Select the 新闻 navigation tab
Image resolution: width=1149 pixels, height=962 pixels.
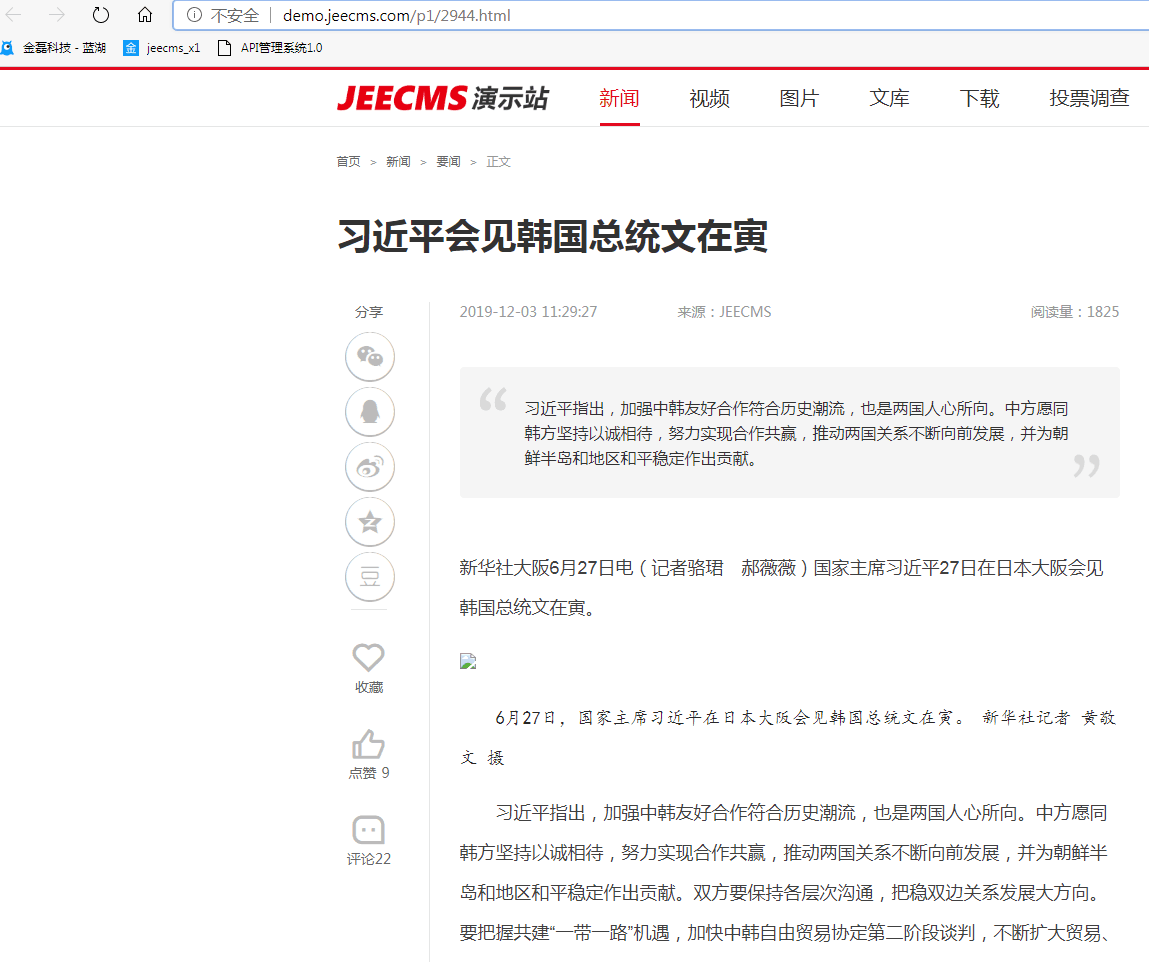[619, 98]
